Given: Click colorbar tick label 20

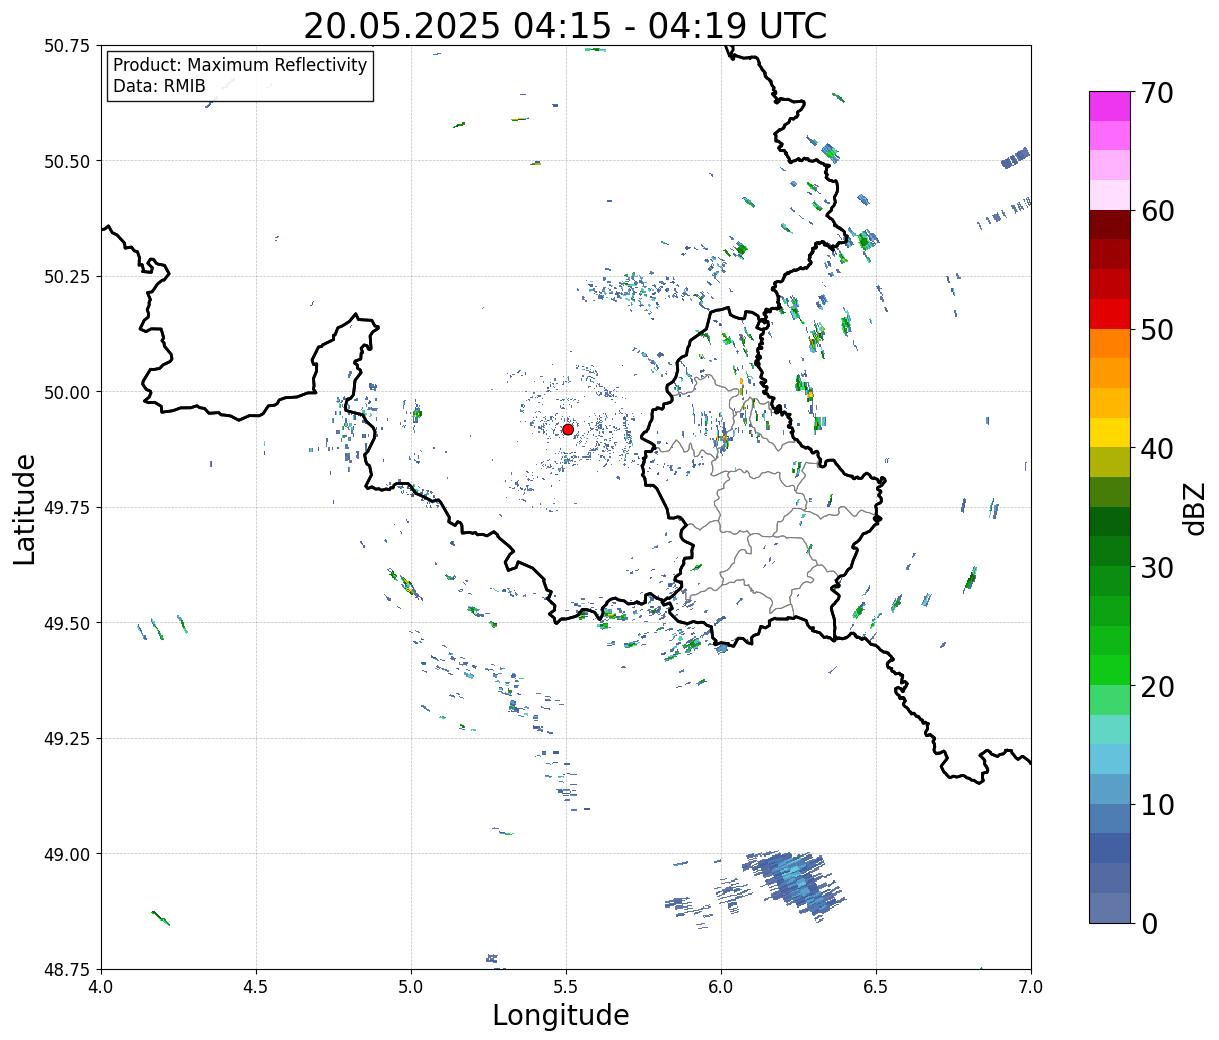Looking at the screenshot, I should tap(1157, 686).
